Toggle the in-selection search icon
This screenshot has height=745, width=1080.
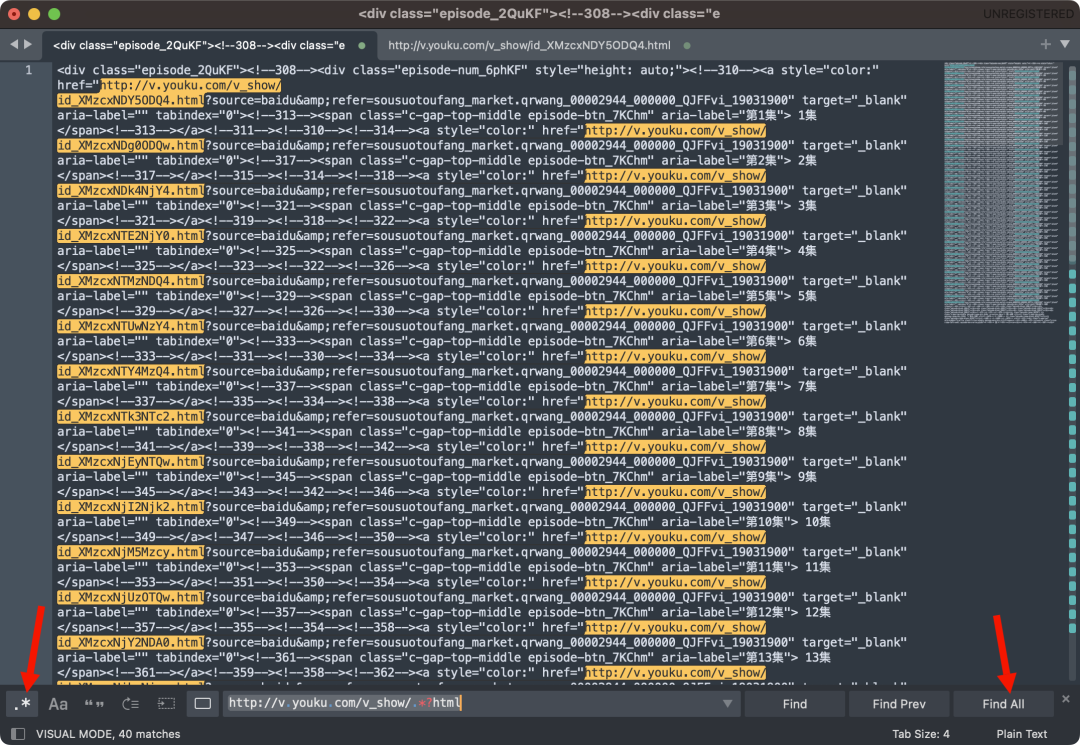166,704
